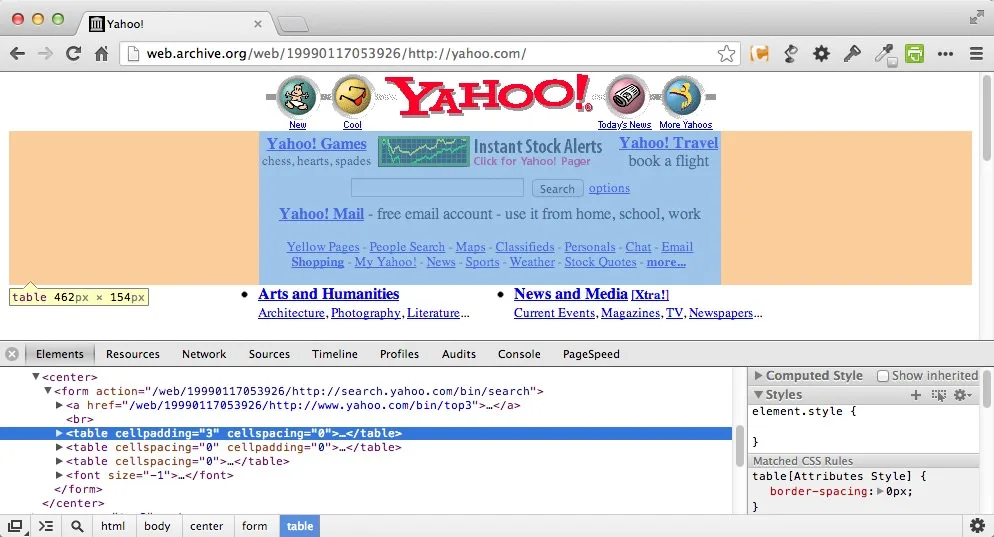Screen dimensions: 994x537
Task: Open the News and Media category
Action: (x=571, y=294)
